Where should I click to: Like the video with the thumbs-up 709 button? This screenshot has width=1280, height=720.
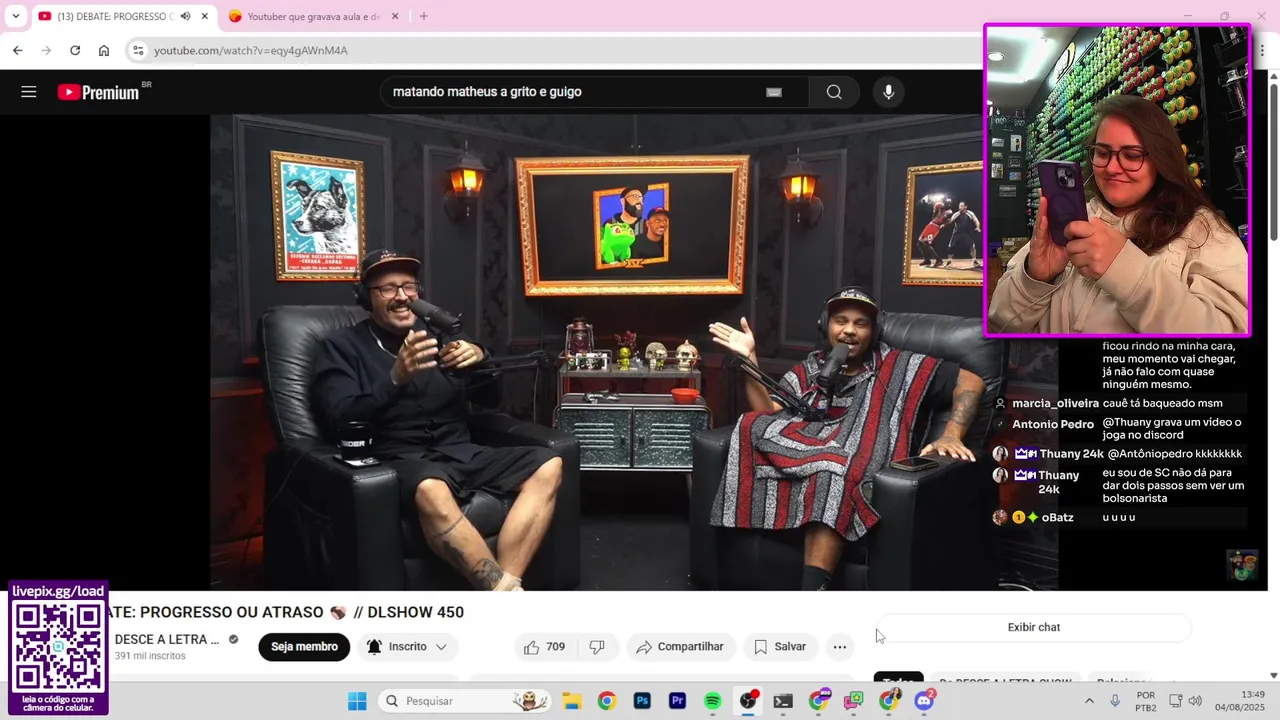[544, 647]
